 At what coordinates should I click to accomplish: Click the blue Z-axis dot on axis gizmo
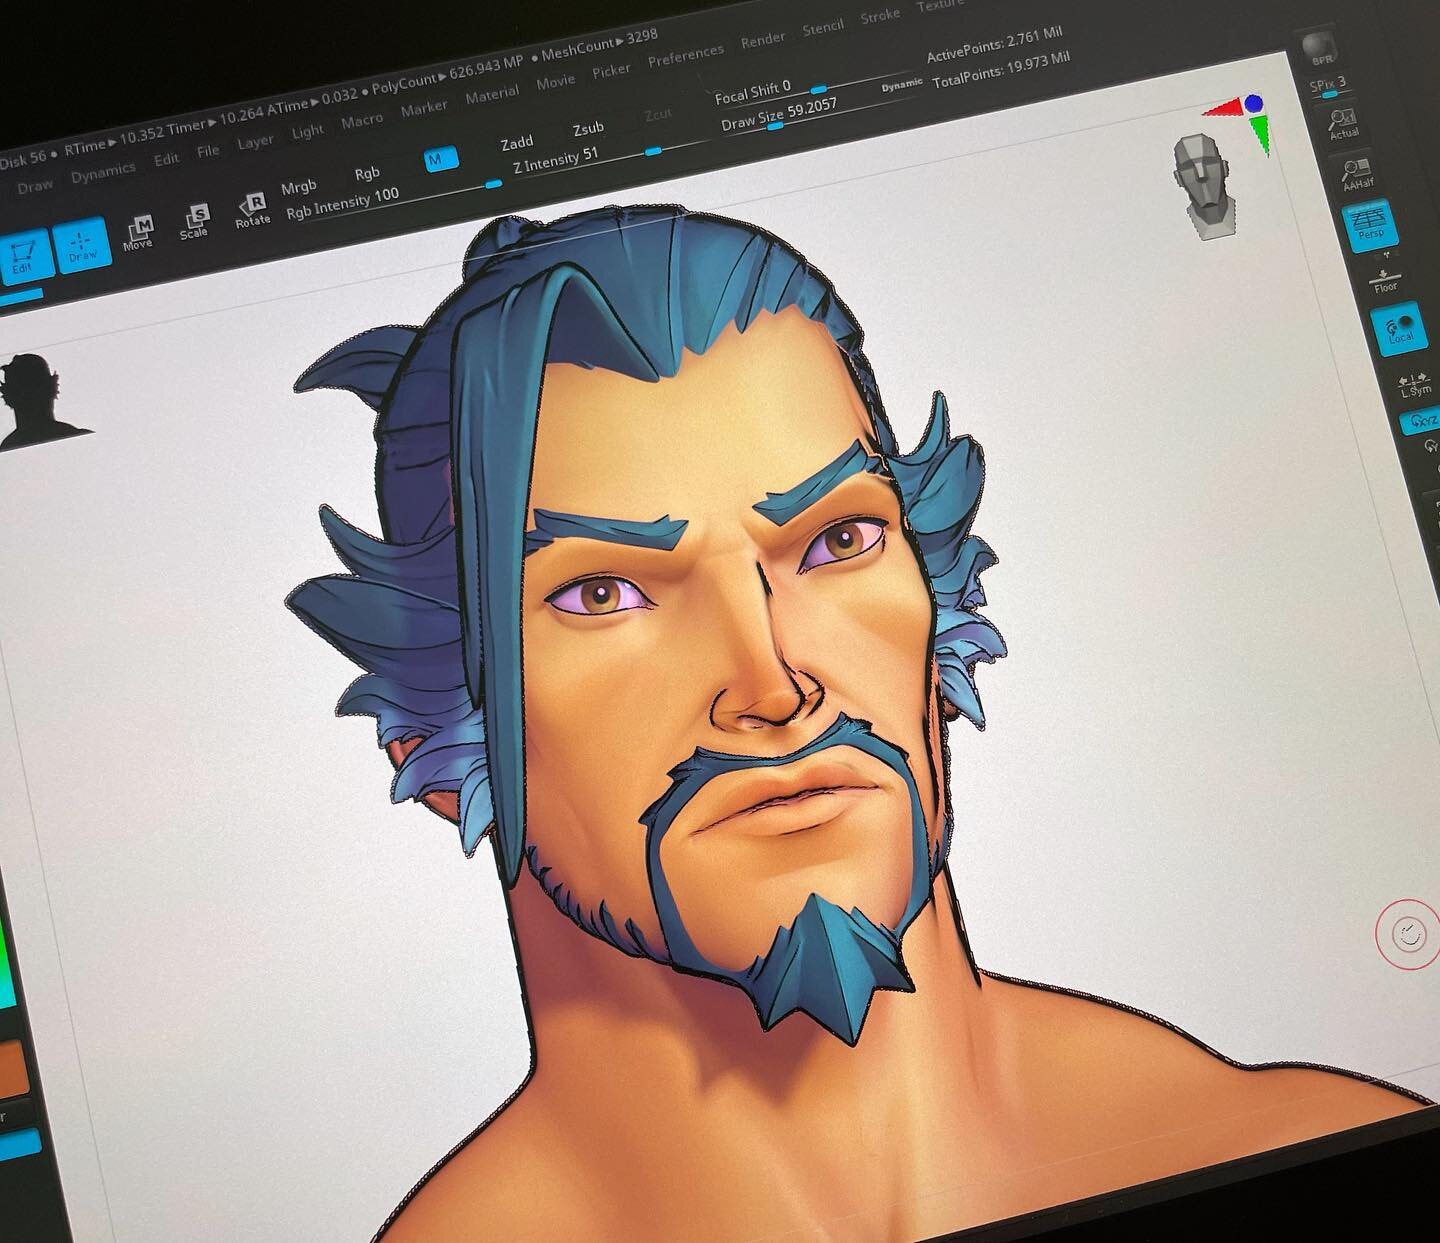(1253, 102)
